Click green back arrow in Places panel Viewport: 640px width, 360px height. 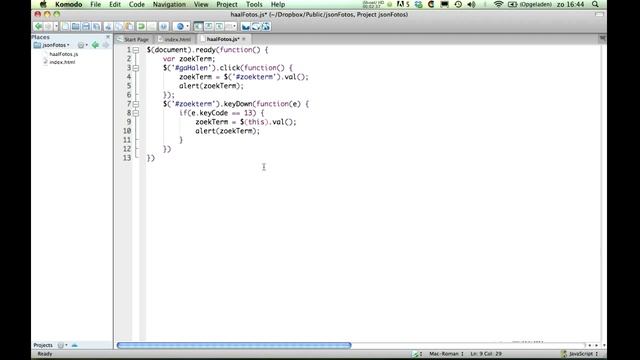tap(95, 45)
